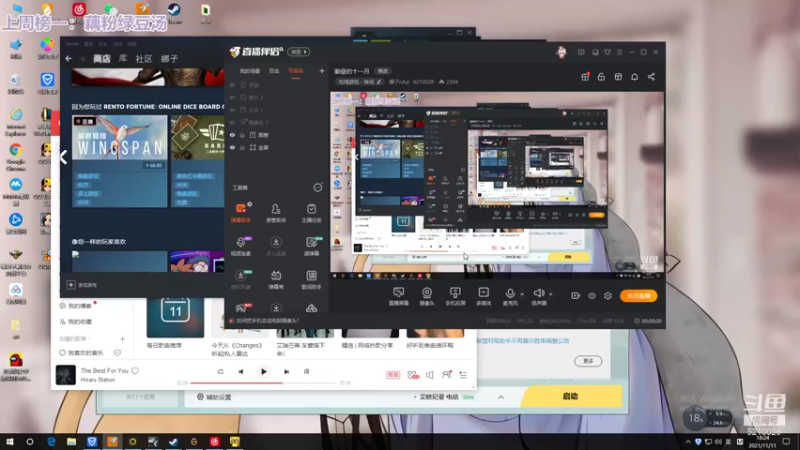
Task: Click the orange 关闭直播 button
Action: pos(638,296)
